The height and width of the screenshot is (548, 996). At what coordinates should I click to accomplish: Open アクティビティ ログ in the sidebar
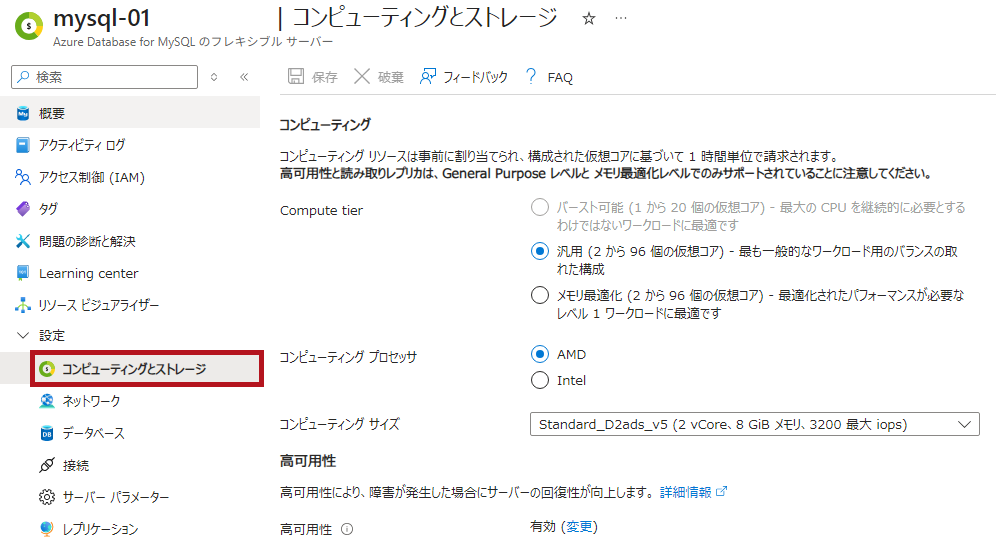click(x=82, y=145)
